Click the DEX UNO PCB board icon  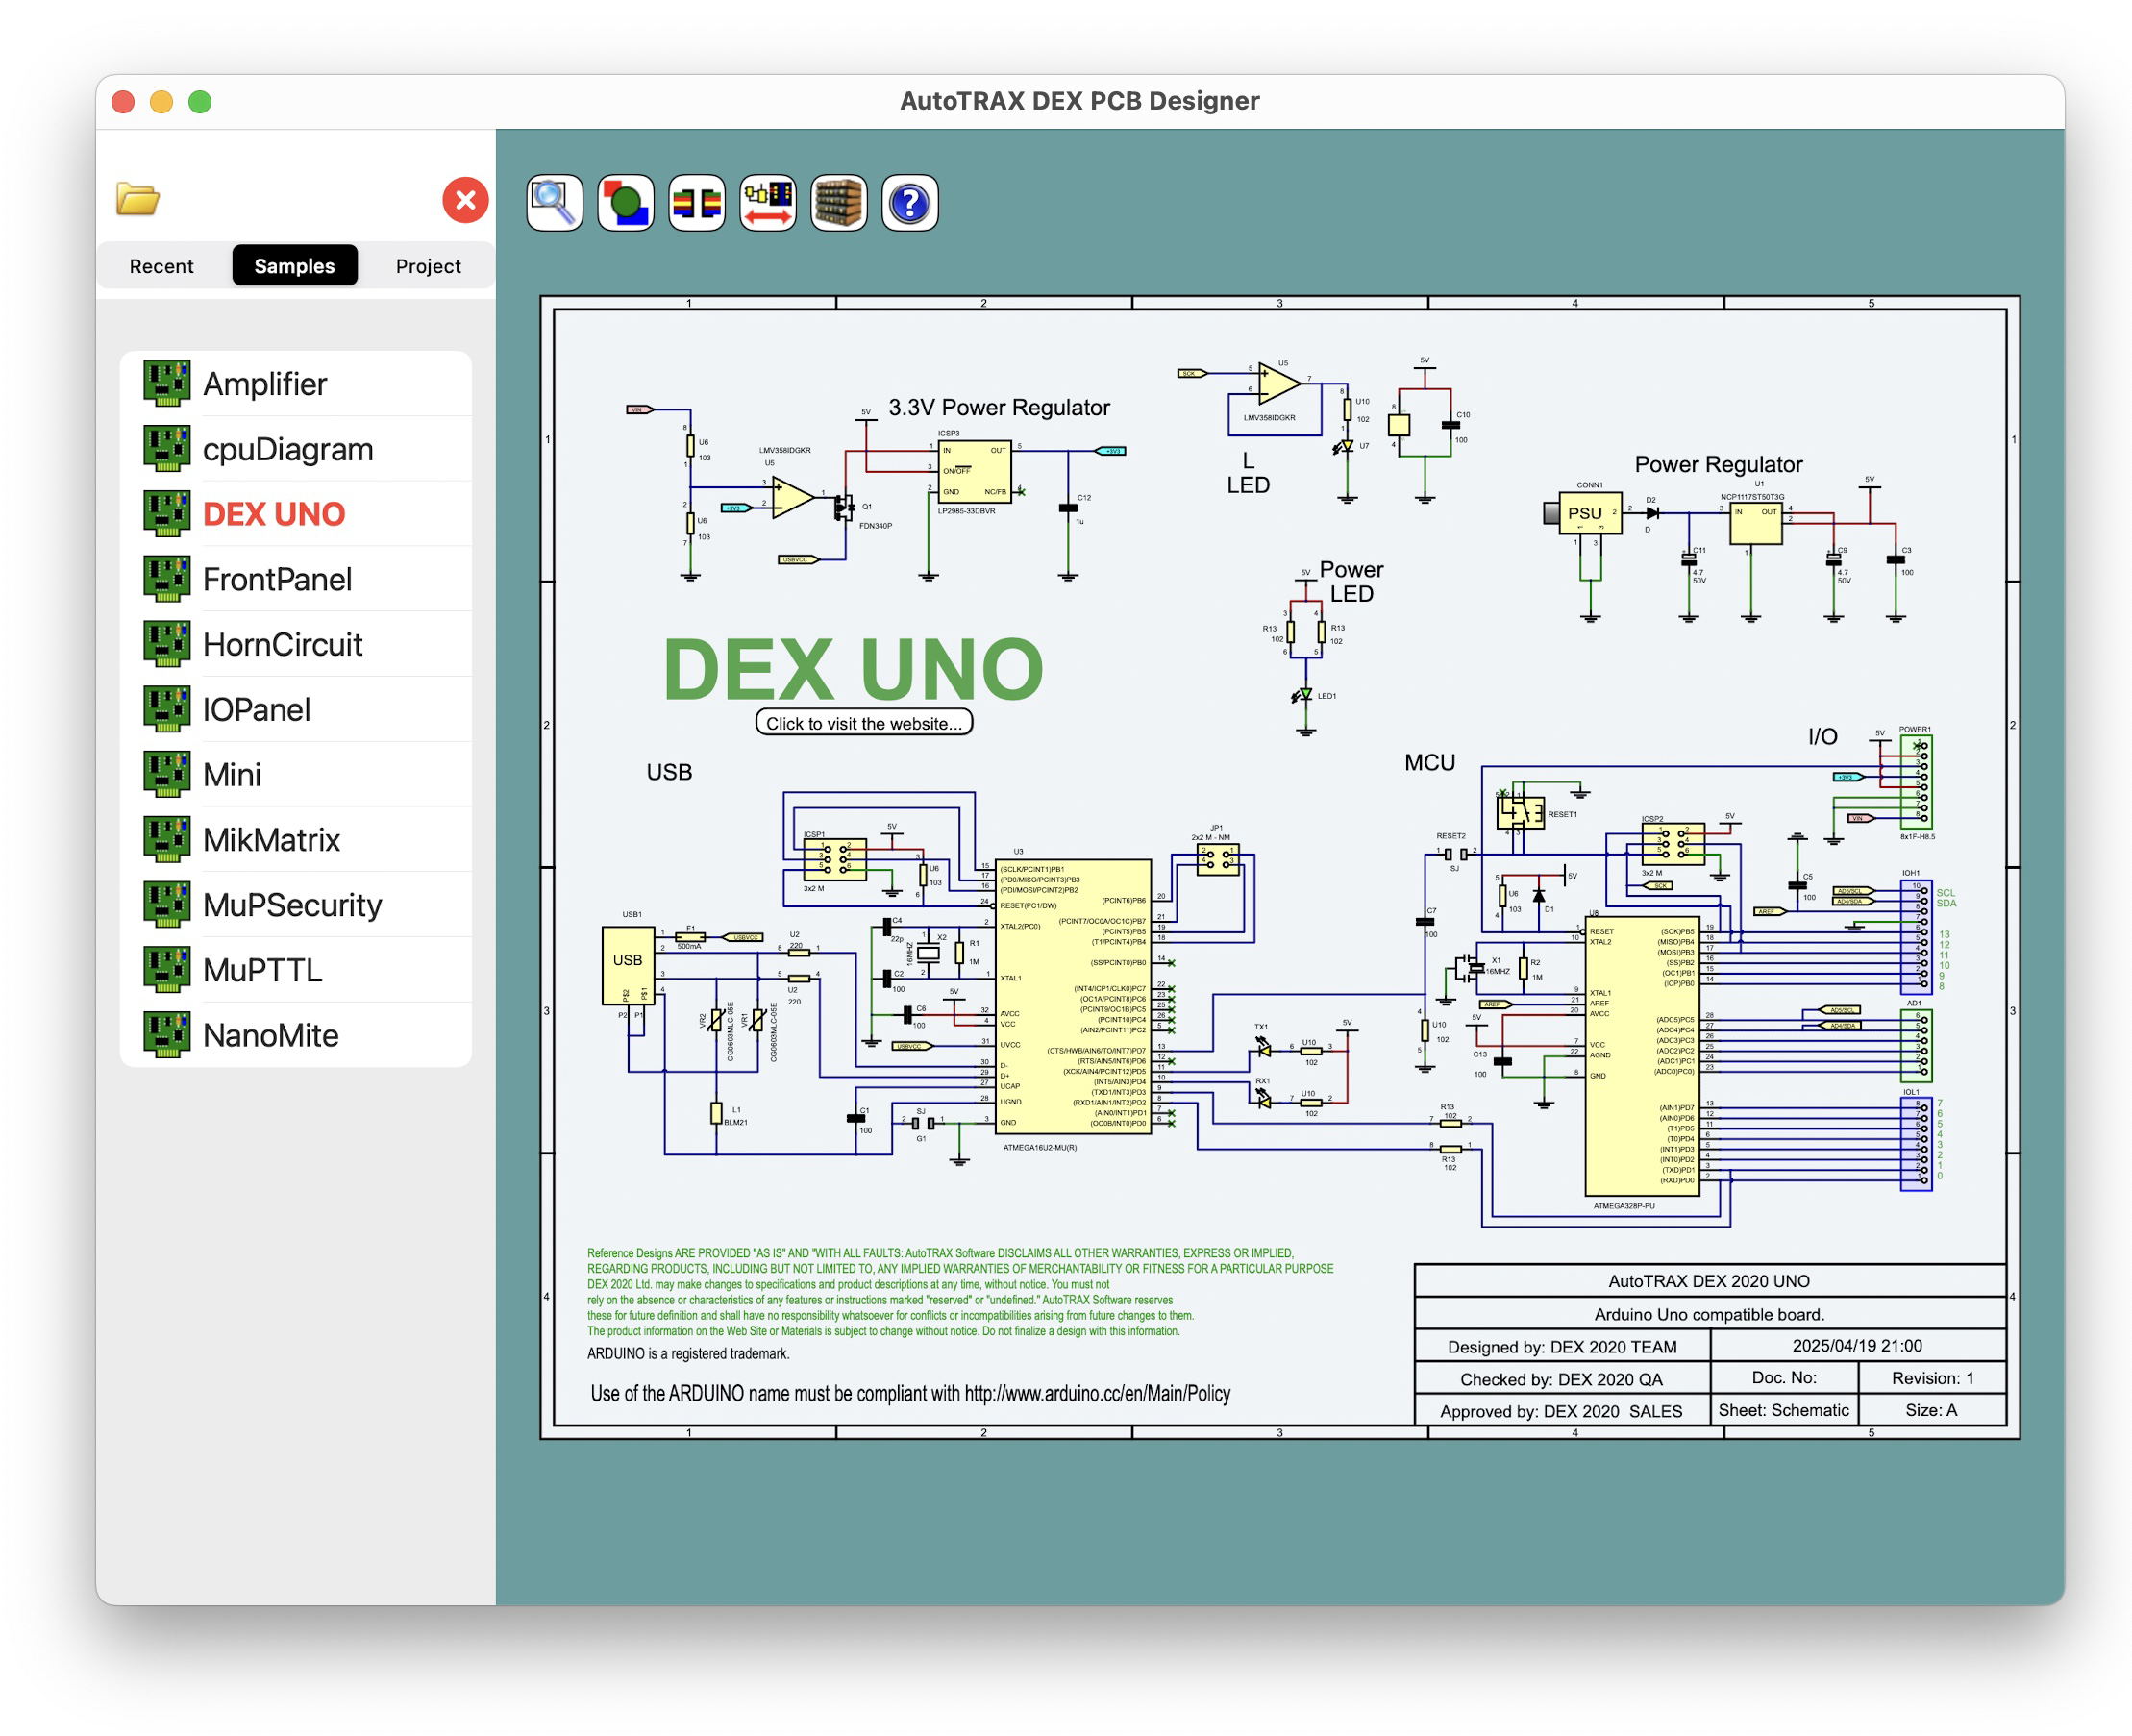(167, 514)
